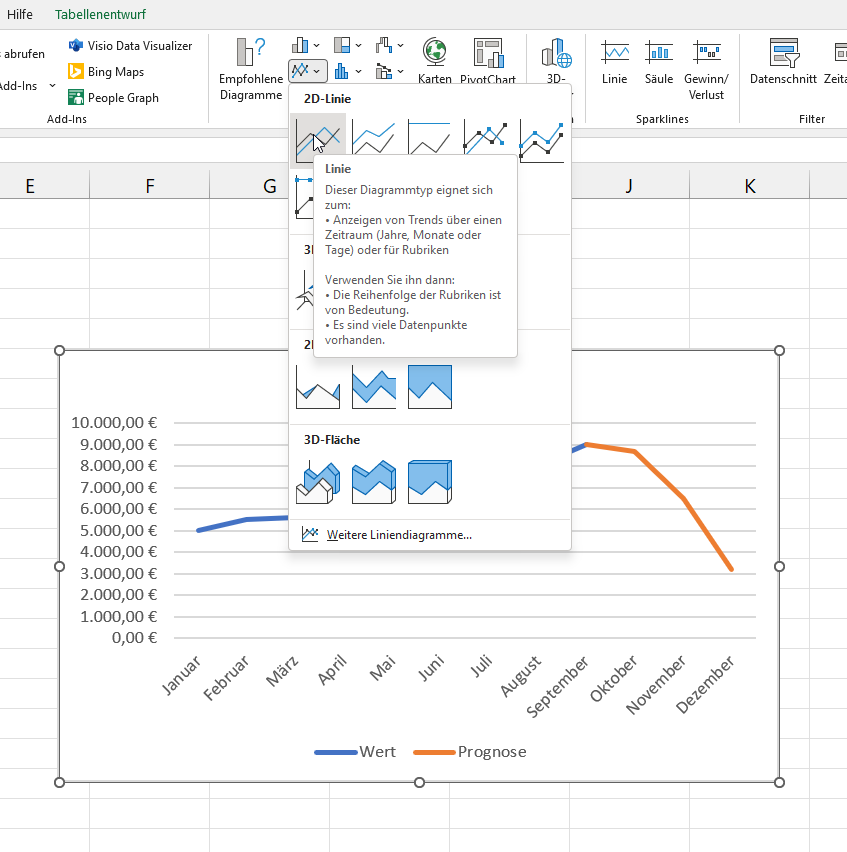The image size is (847, 852).
Task: Click the chart's right-middle resize handle
Action: point(779,566)
